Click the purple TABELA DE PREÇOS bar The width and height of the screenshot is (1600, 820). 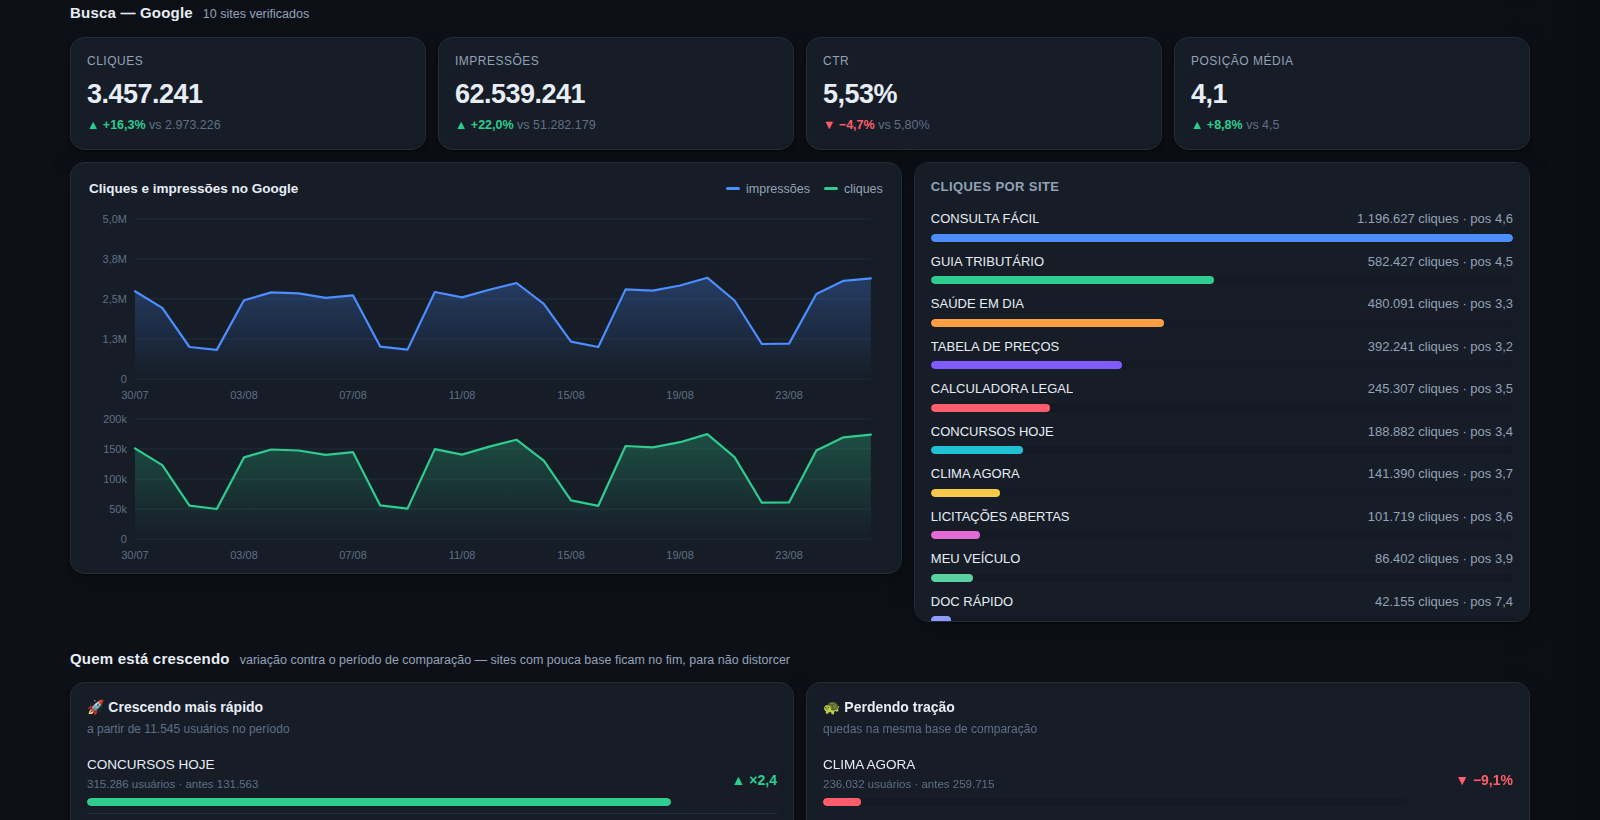point(1026,365)
